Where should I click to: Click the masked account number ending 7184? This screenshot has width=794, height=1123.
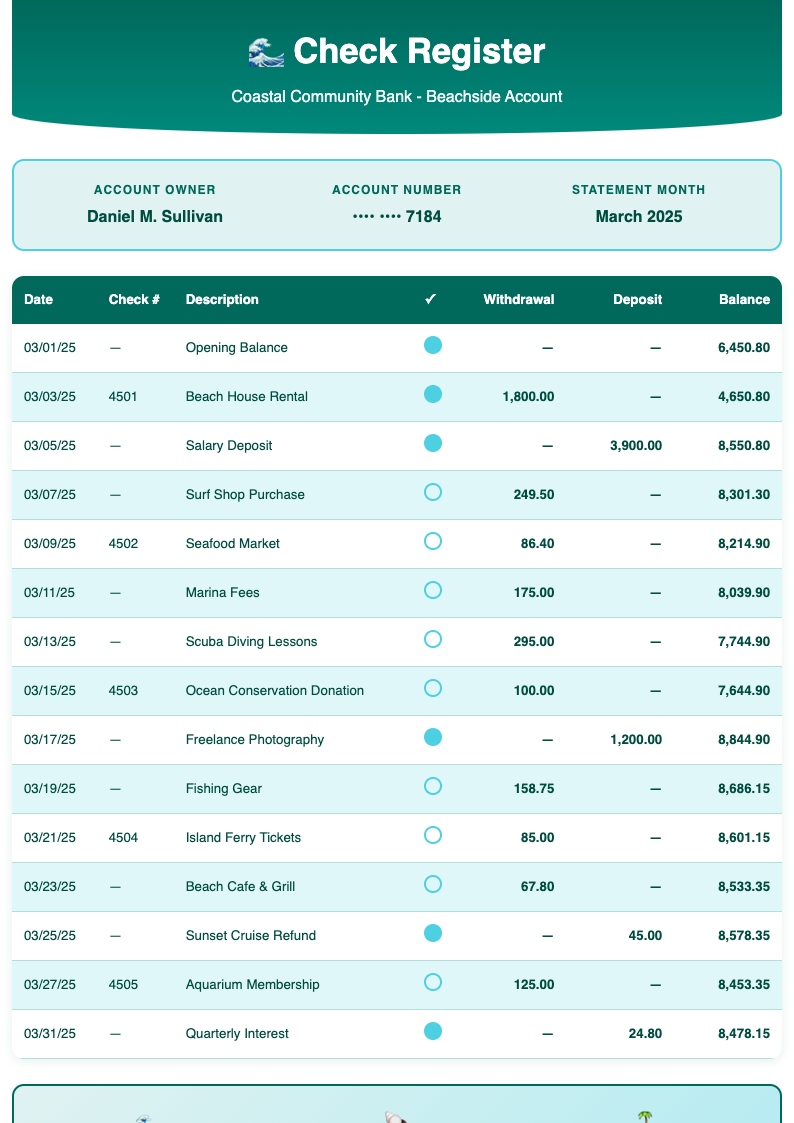[397, 216]
